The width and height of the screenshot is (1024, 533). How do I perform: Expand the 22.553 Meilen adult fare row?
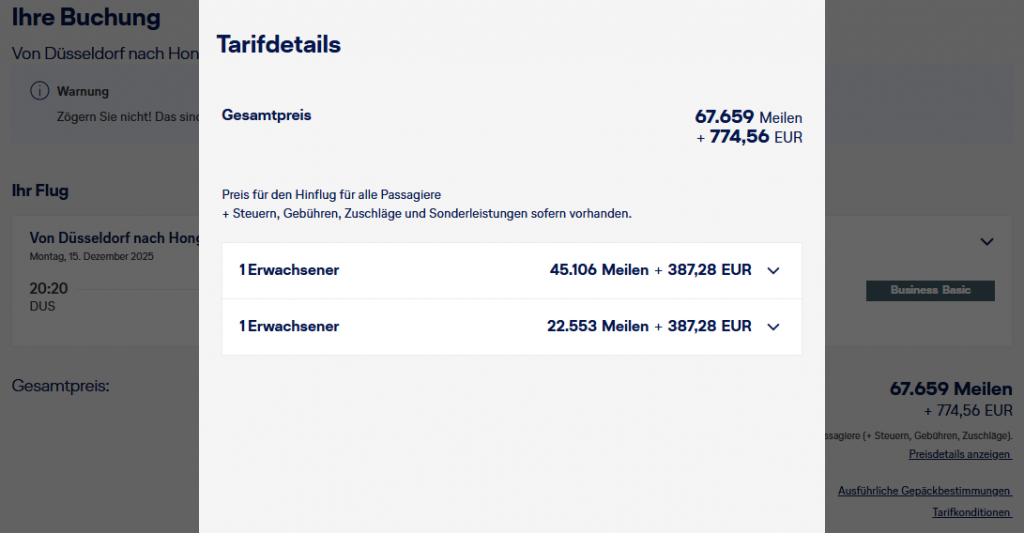pyautogui.click(x=772, y=326)
